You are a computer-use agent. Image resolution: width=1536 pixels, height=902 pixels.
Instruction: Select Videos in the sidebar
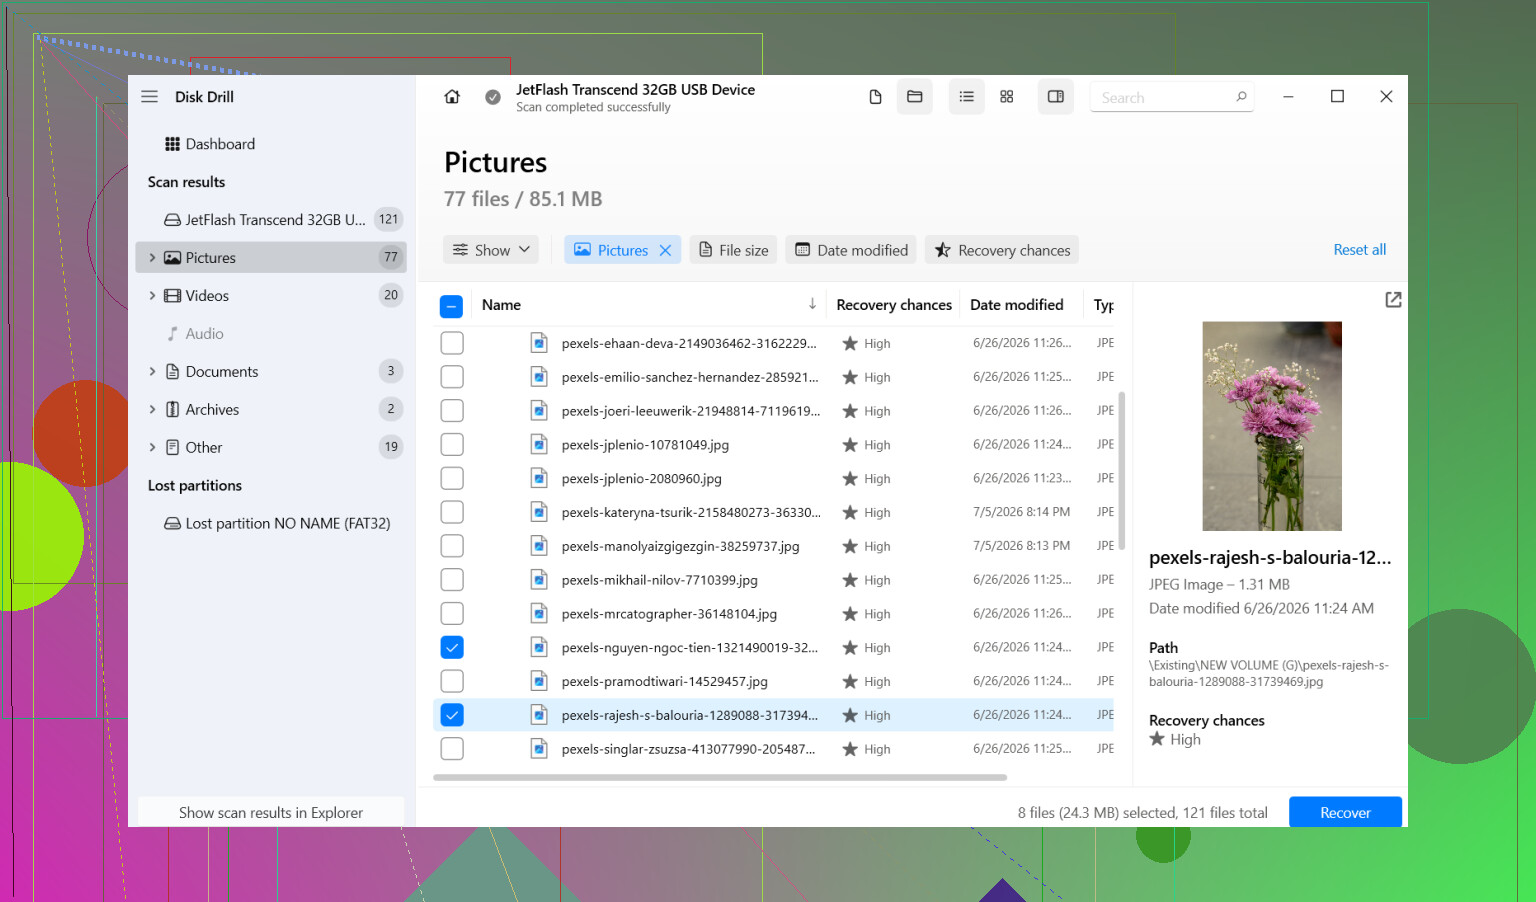tap(271, 296)
